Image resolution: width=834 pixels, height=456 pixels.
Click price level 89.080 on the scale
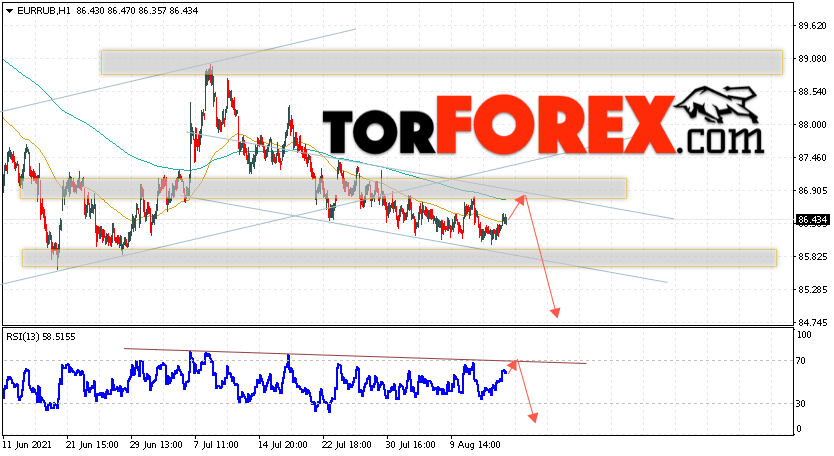tap(812, 59)
